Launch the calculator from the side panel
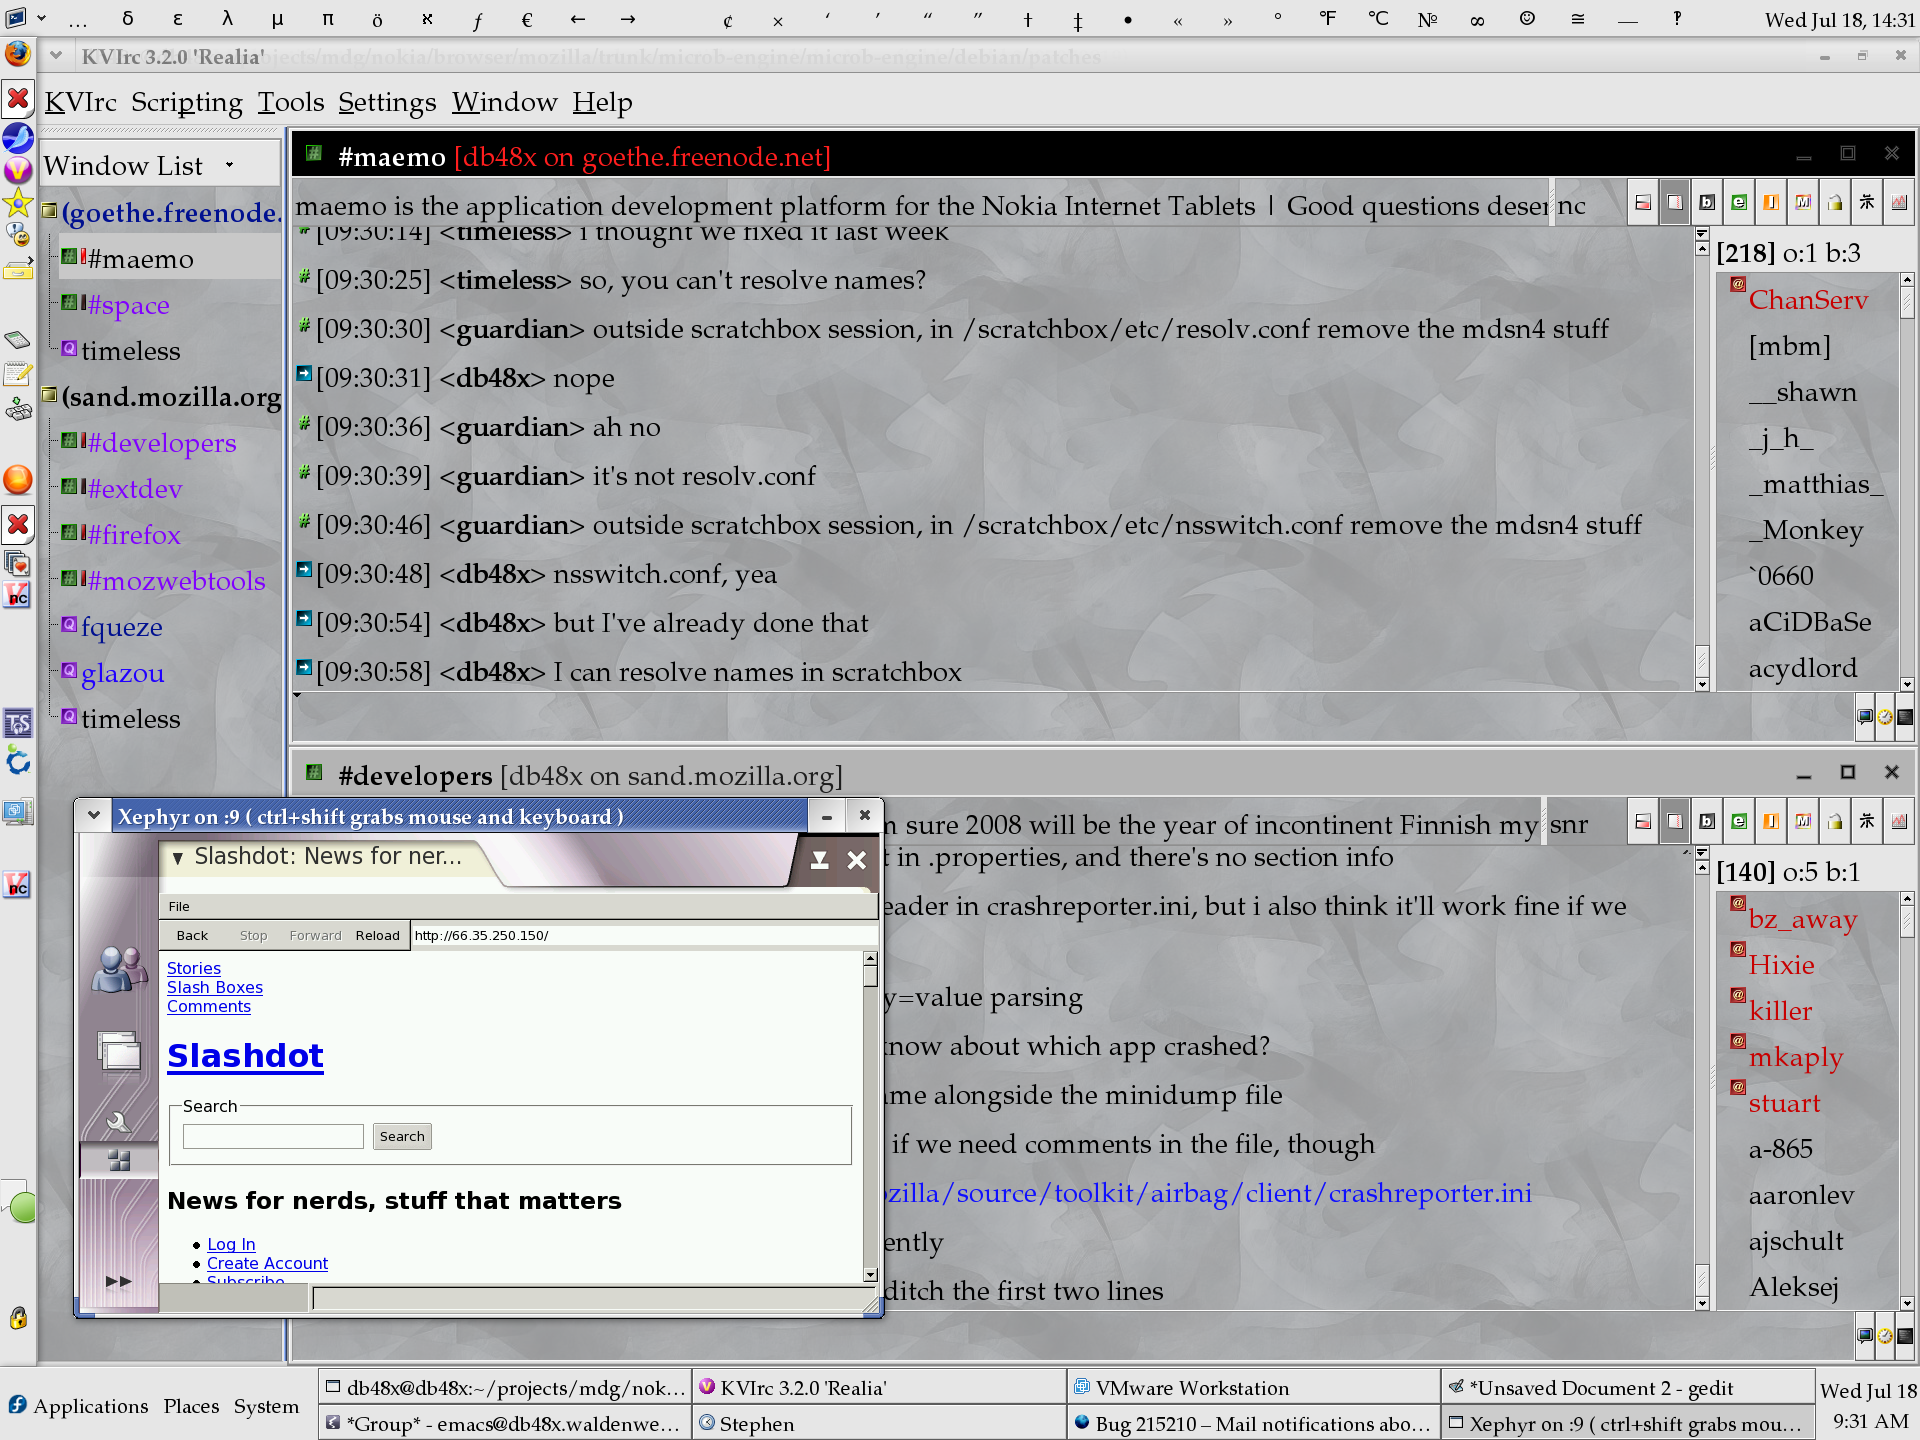 pos(18,341)
